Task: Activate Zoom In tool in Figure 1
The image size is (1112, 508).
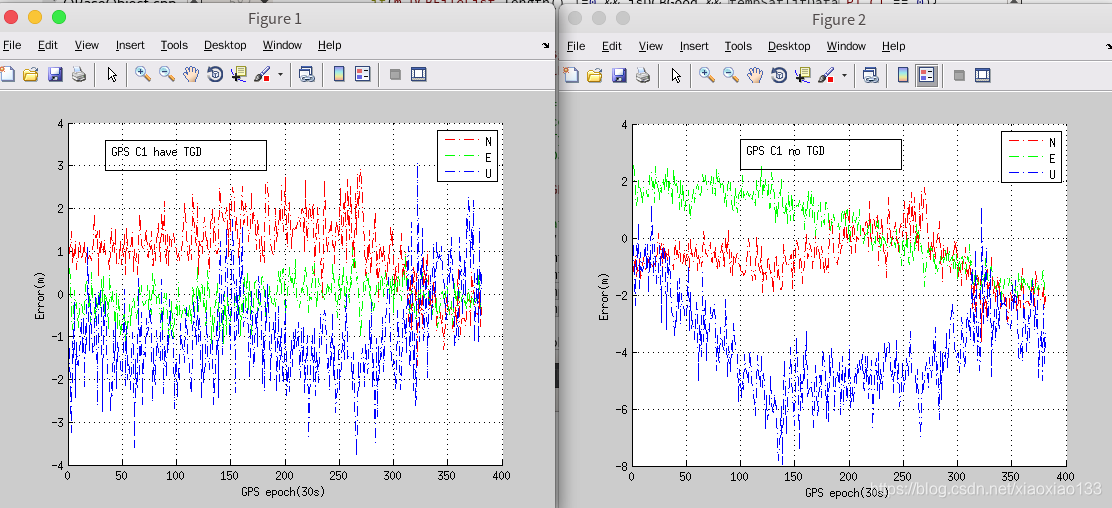Action: (x=143, y=74)
